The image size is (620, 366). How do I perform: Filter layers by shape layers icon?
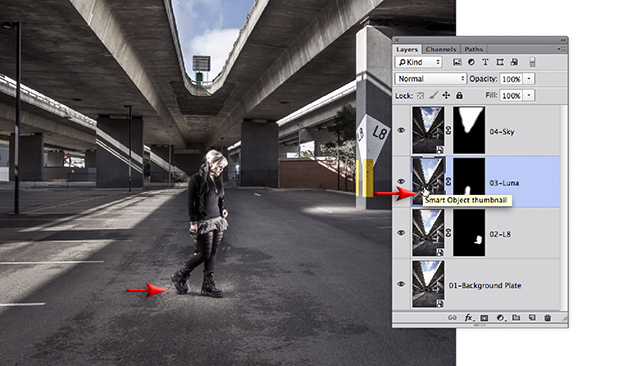(x=500, y=62)
